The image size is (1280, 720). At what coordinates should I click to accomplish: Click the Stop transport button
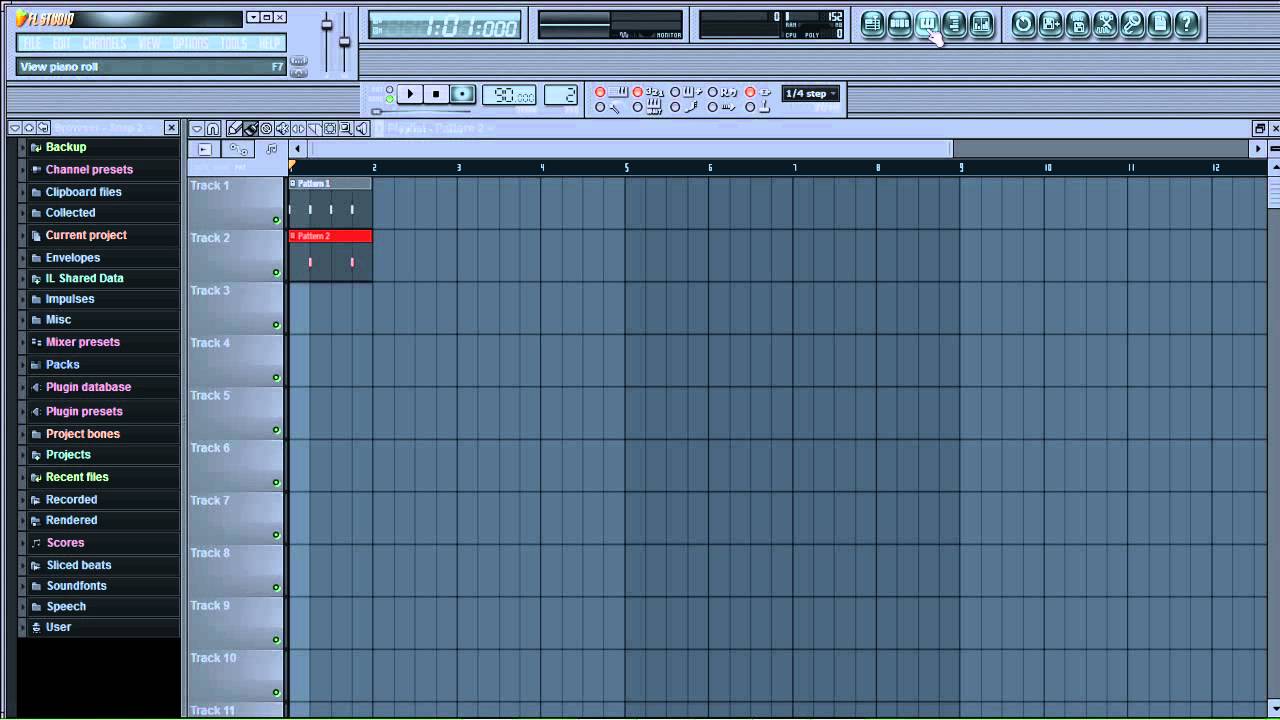point(436,94)
